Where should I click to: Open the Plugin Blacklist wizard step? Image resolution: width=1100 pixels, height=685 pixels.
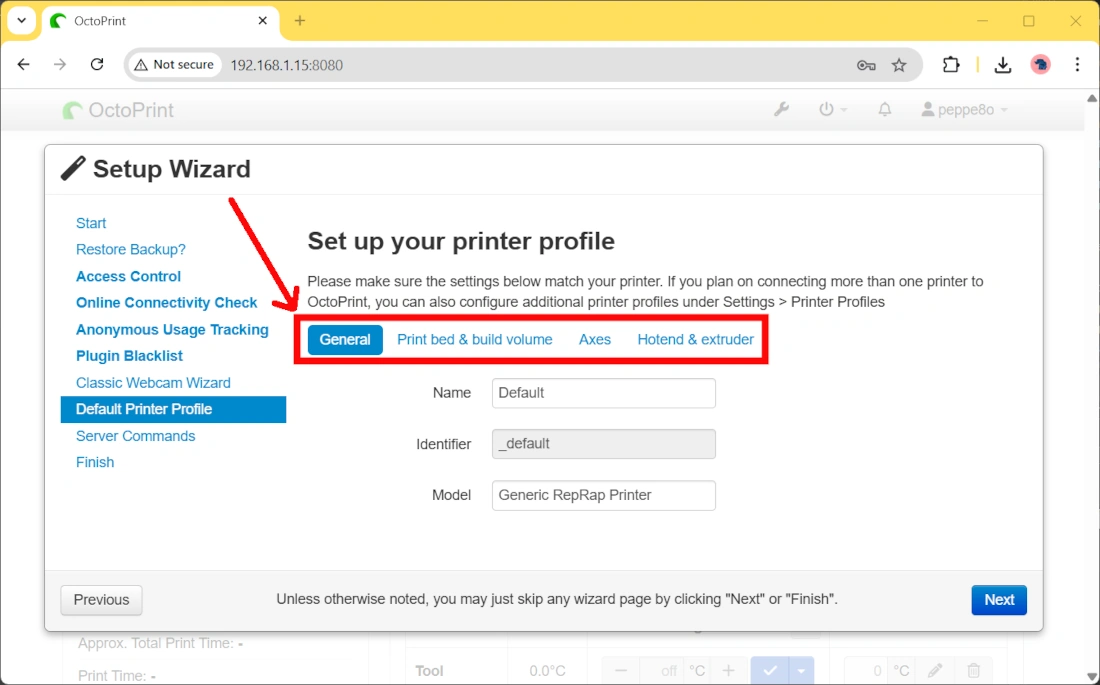(129, 356)
